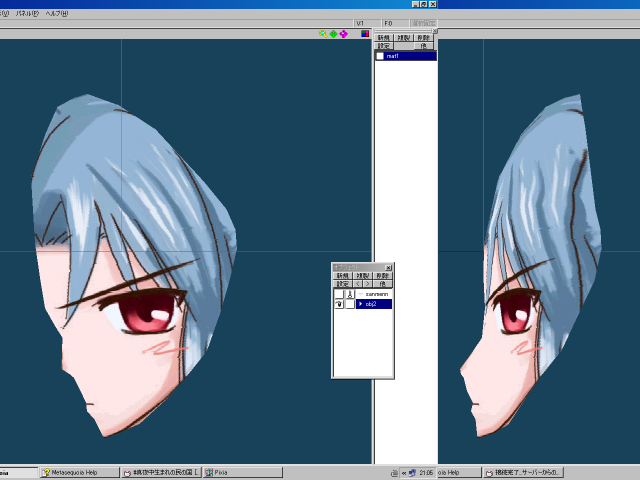Click 複製 in the object panel
The height and width of the screenshot is (480, 640).
pos(362,276)
